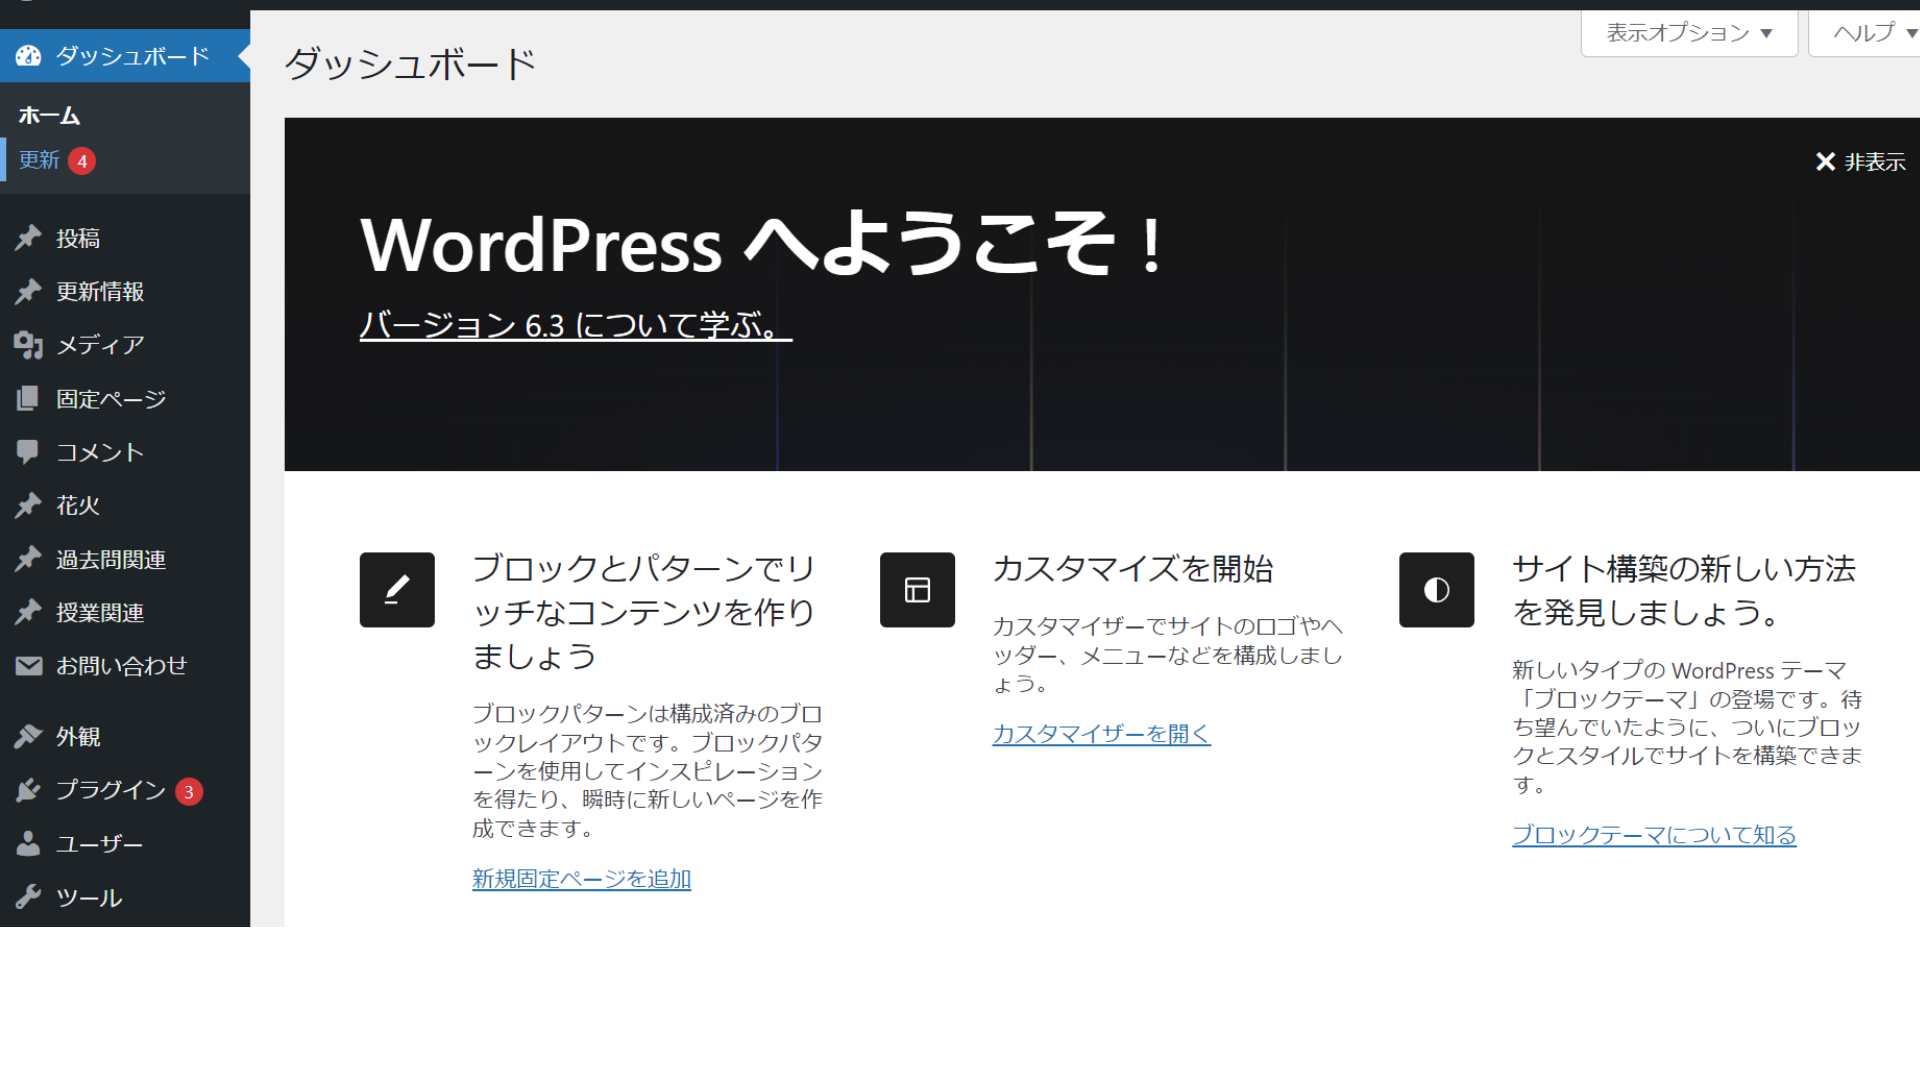Click the plug icon beside プラグイン

pyautogui.click(x=28, y=790)
